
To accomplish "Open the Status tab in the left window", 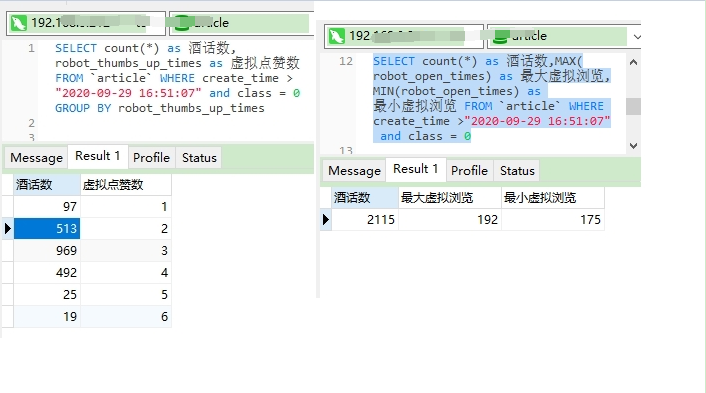I will [199, 158].
